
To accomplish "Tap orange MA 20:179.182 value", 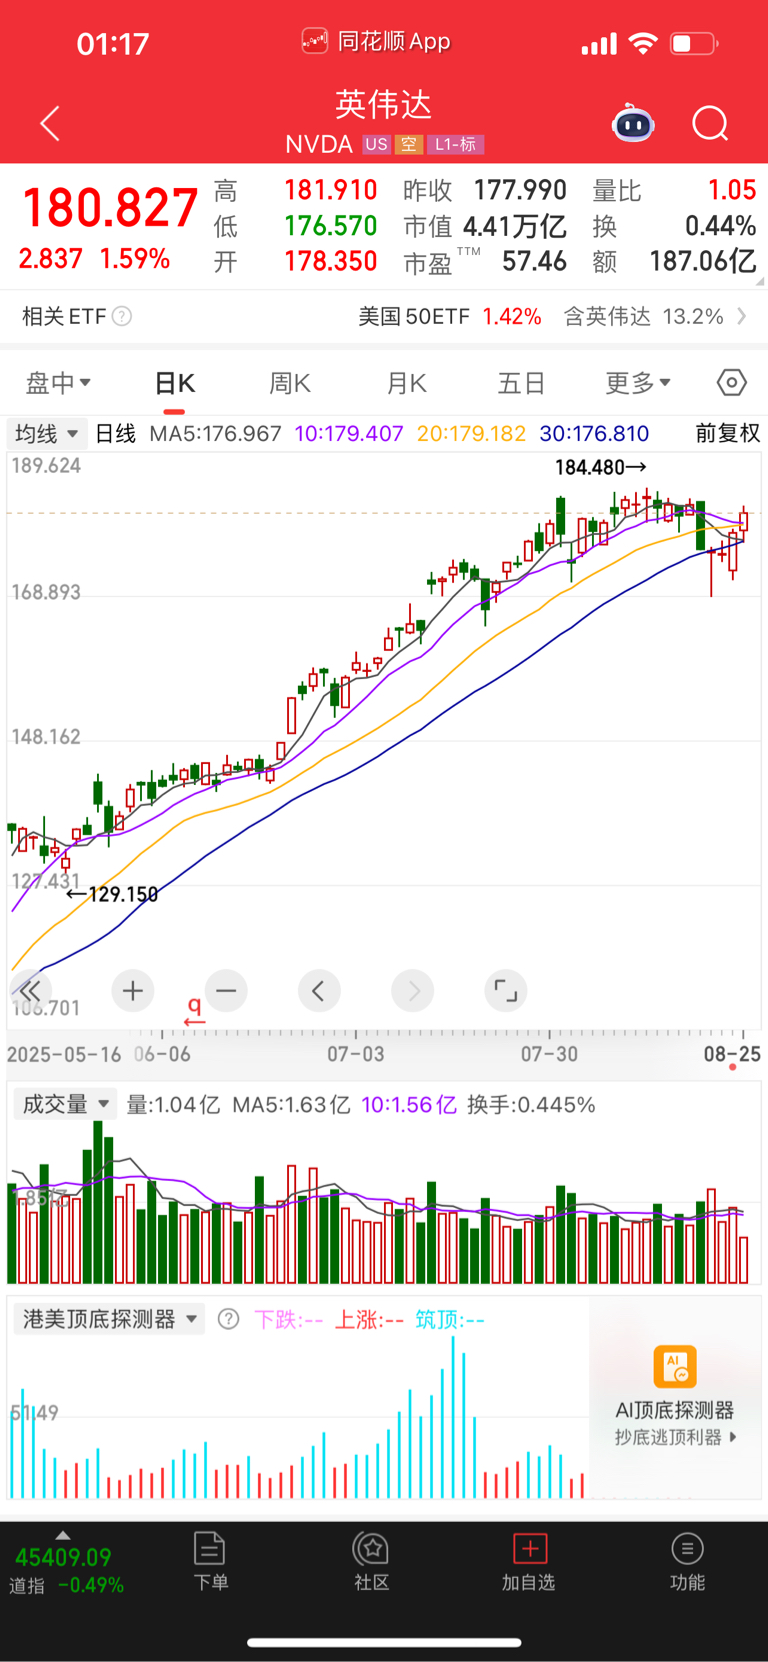I will click(x=471, y=434).
